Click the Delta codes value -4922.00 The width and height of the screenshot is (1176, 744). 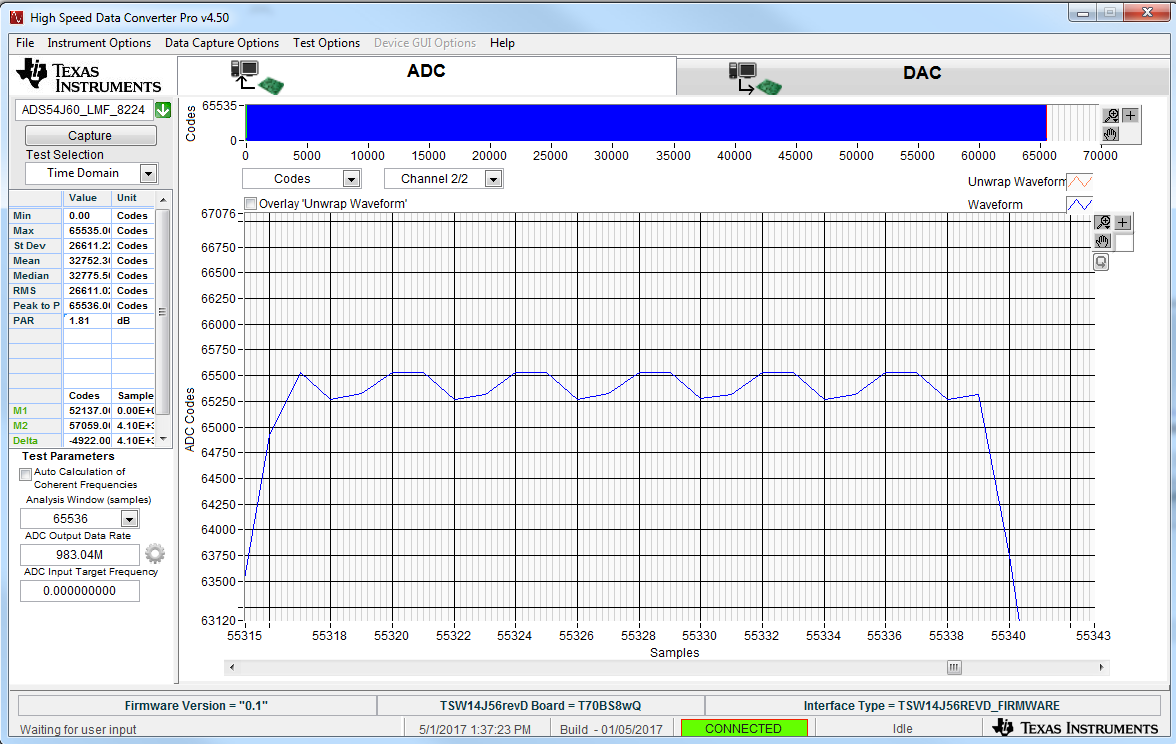click(88, 440)
